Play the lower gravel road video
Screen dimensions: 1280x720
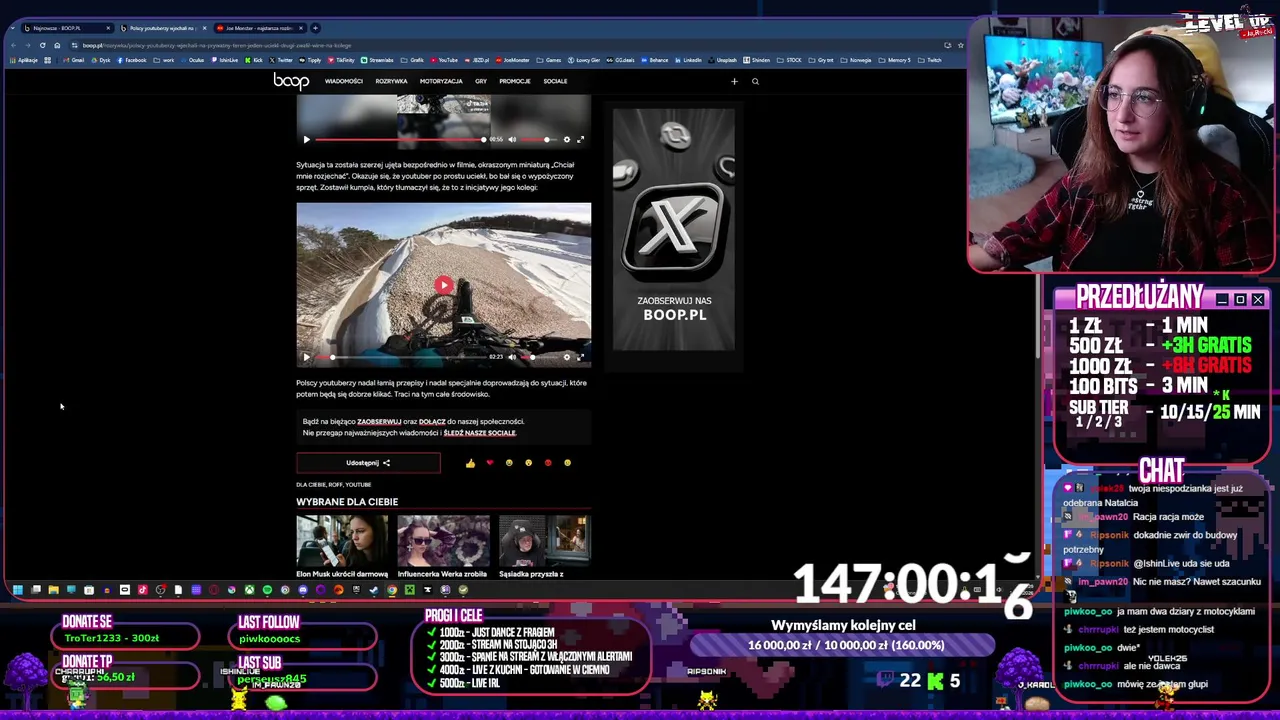click(x=306, y=357)
